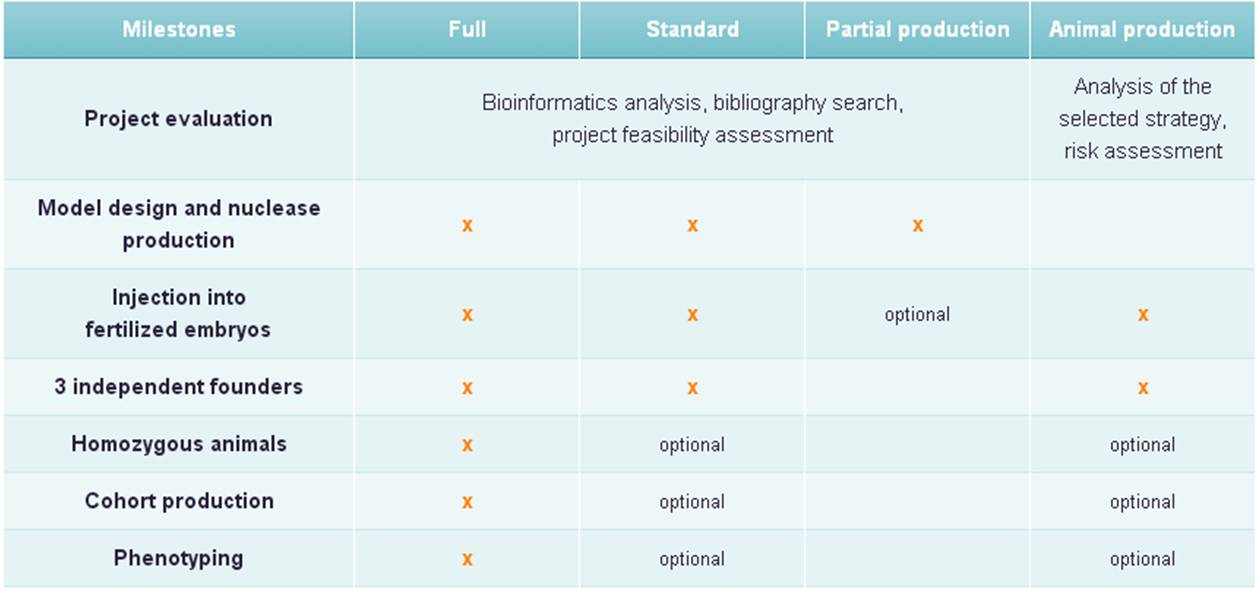1257x593 pixels.
Task: Click the x for 3 independent founders under Standard
Action: click(692, 388)
